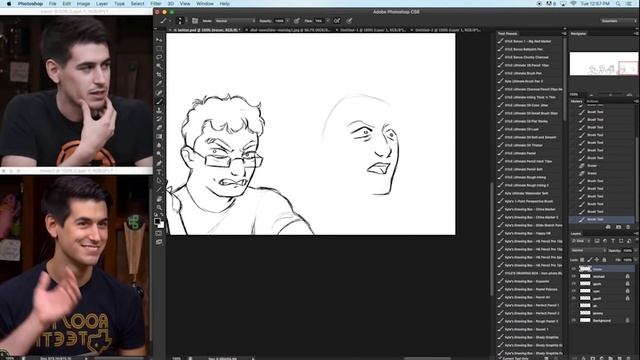Open the Window menu
640x360 pixels.
tap(205, 4)
